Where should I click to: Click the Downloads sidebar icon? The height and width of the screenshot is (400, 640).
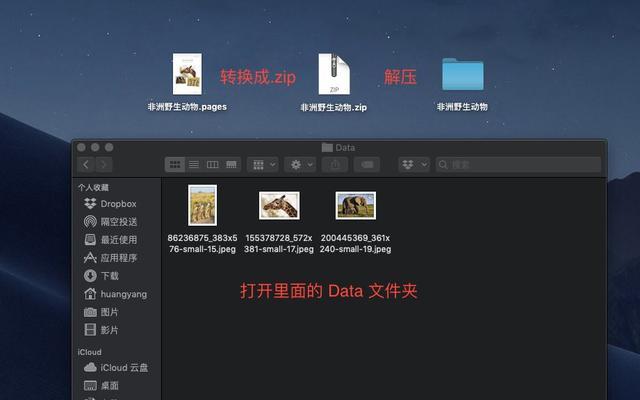(x=90, y=276)
